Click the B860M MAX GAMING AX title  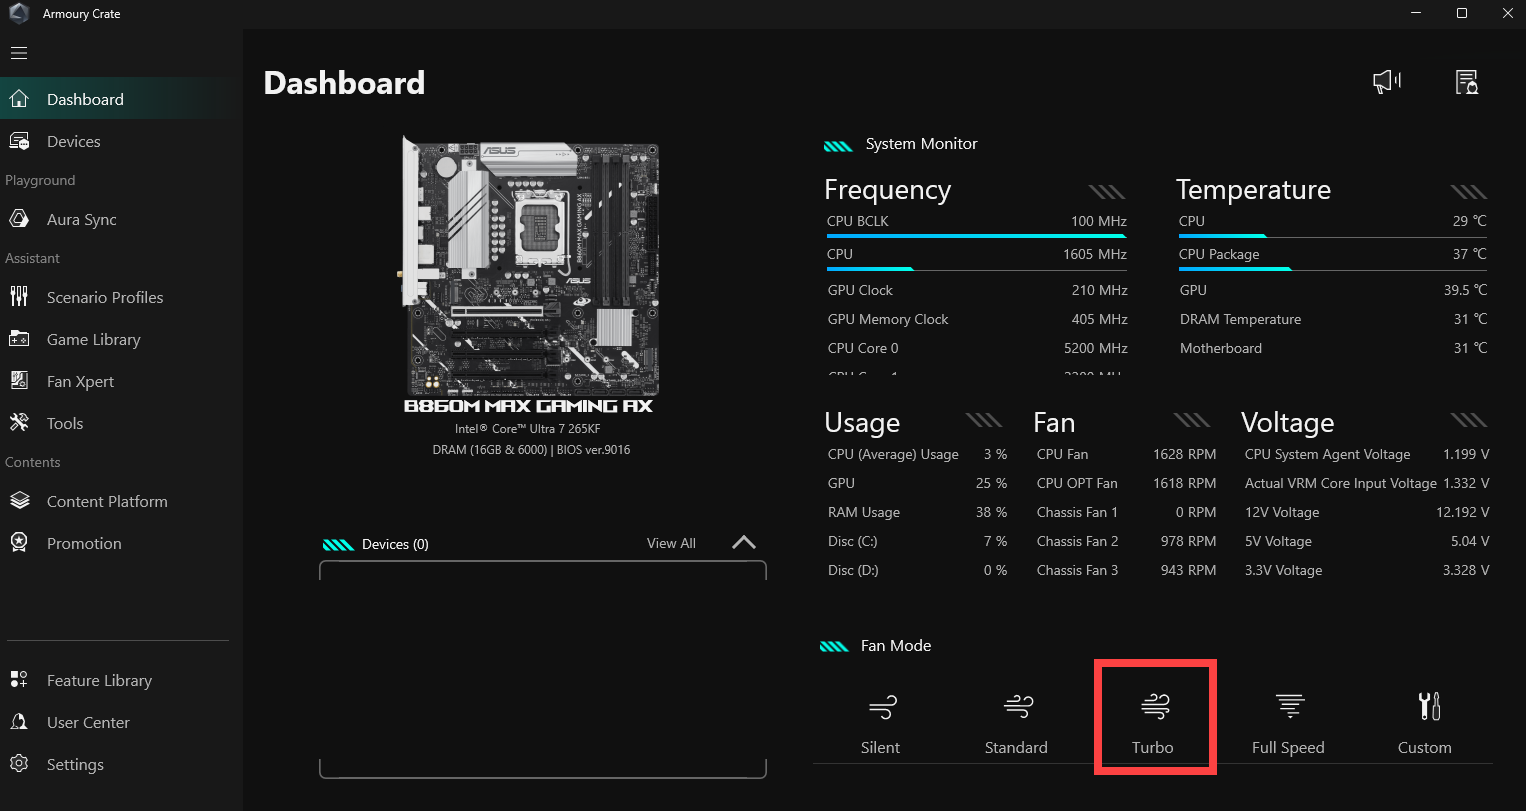coord(528,406)
